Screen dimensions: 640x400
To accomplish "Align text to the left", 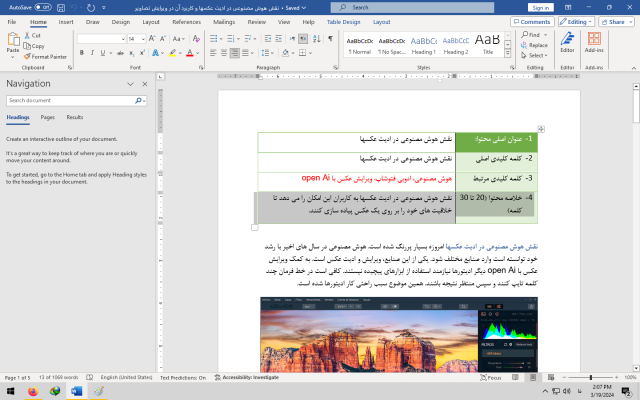I will click(213, 53).
